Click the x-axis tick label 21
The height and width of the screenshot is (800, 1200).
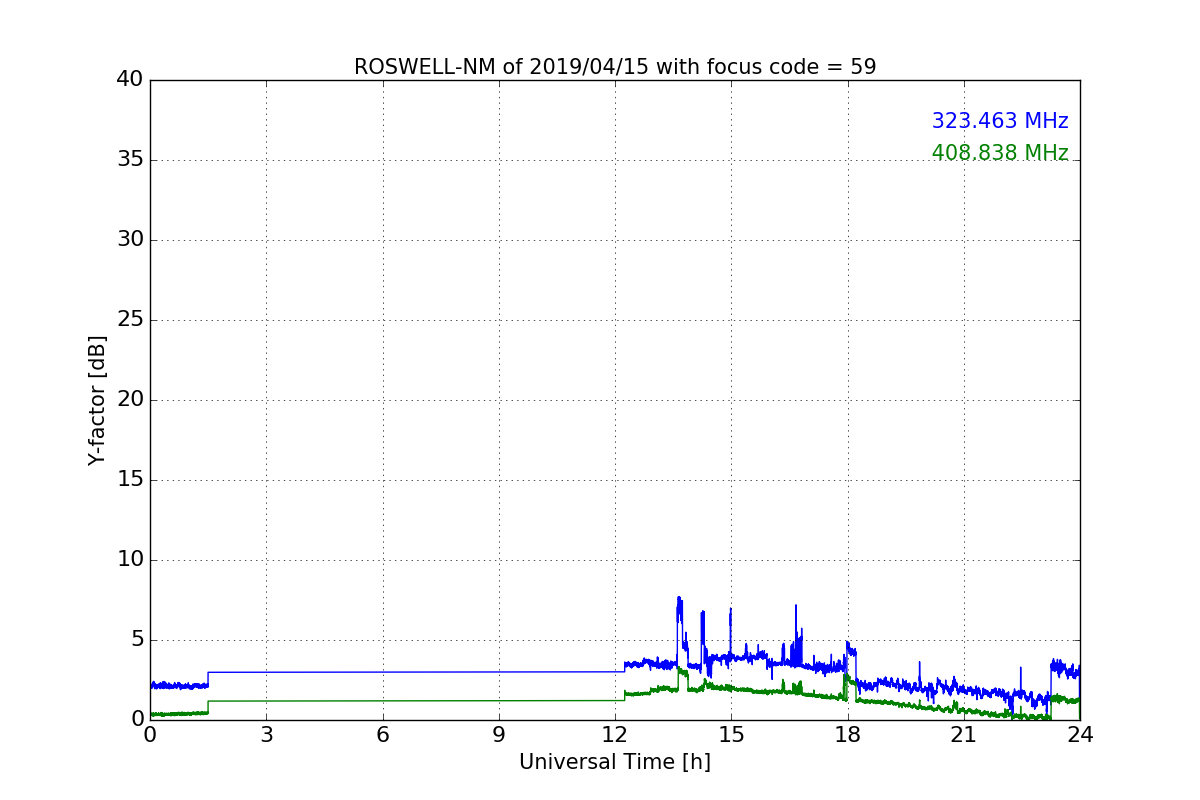pyautogui.click(x=964, y=735)
